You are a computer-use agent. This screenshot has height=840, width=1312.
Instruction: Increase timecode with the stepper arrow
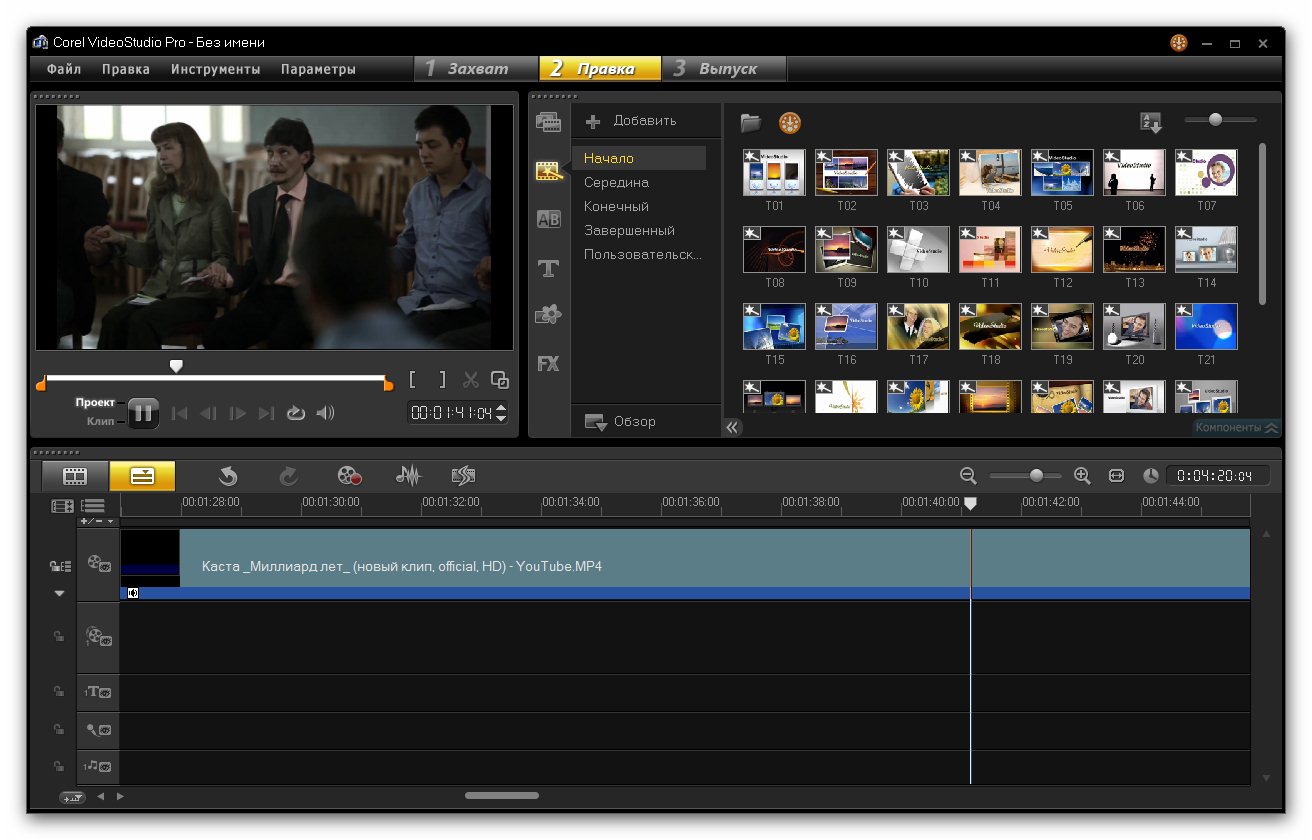(501, 407)
